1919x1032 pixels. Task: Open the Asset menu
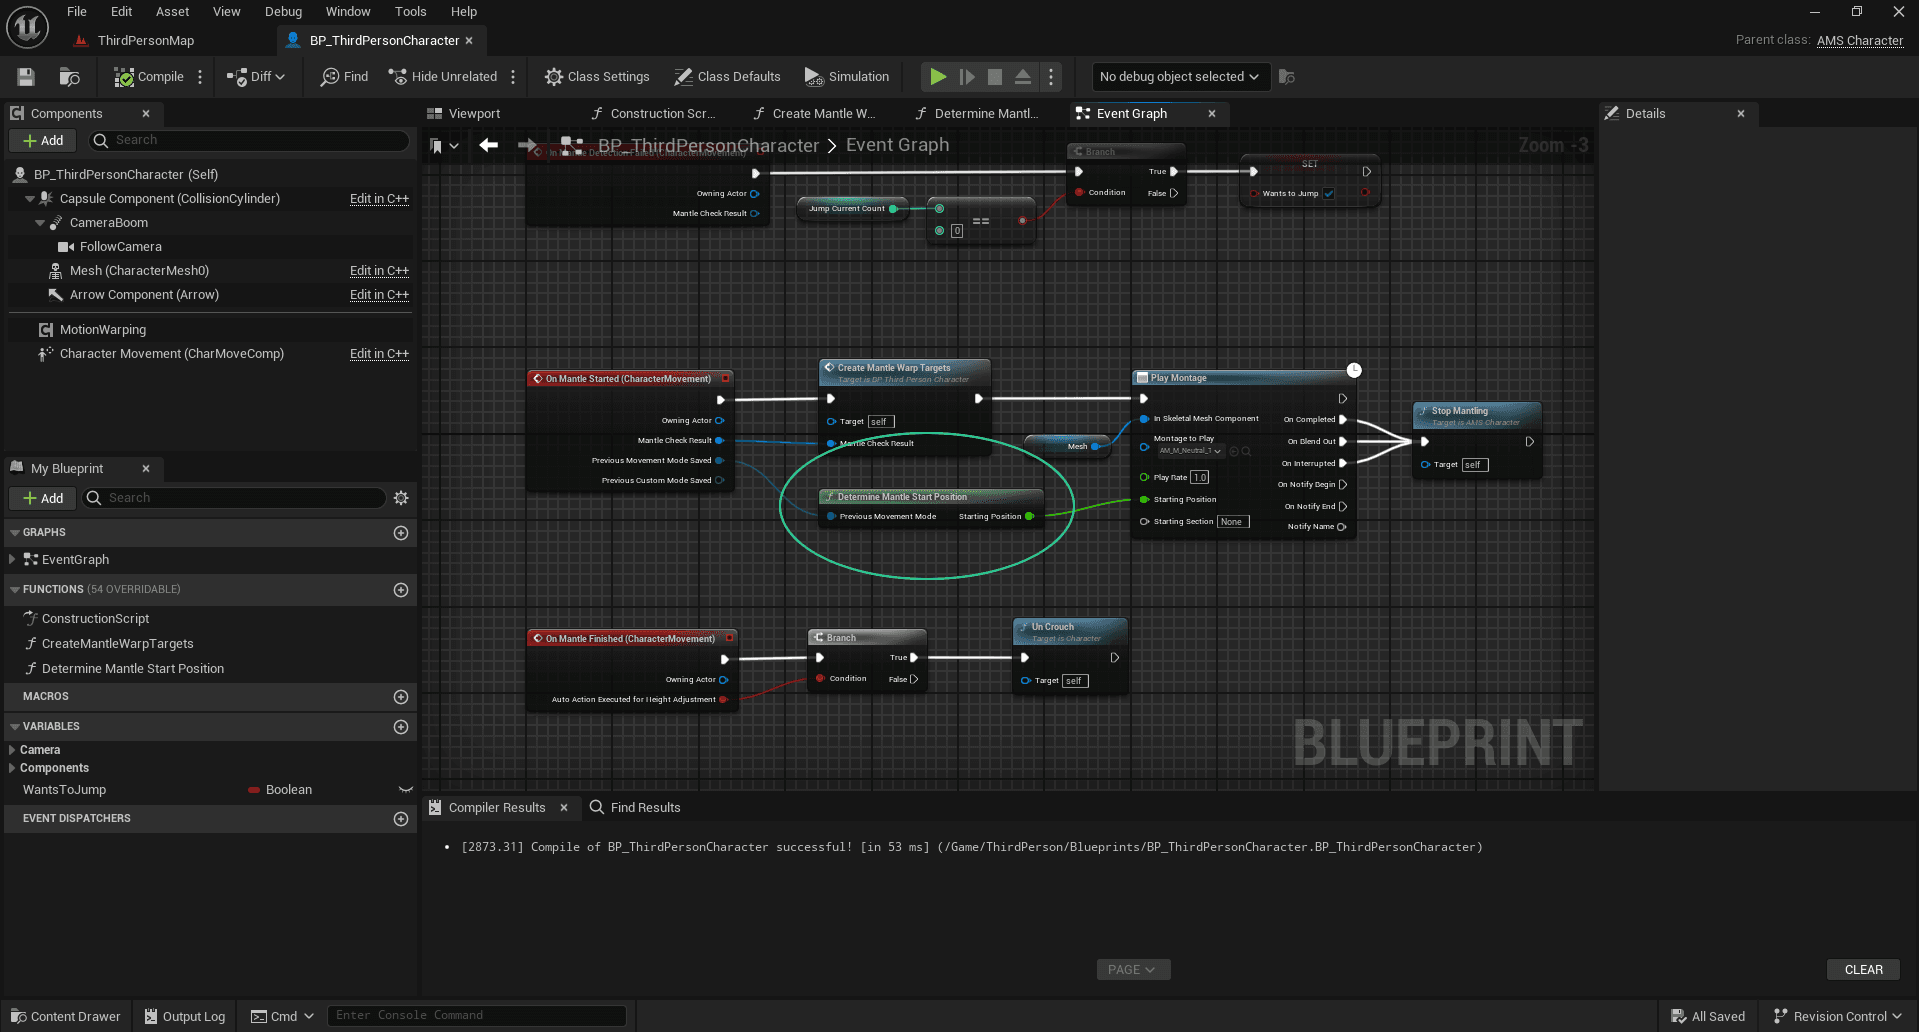point(172,12)
